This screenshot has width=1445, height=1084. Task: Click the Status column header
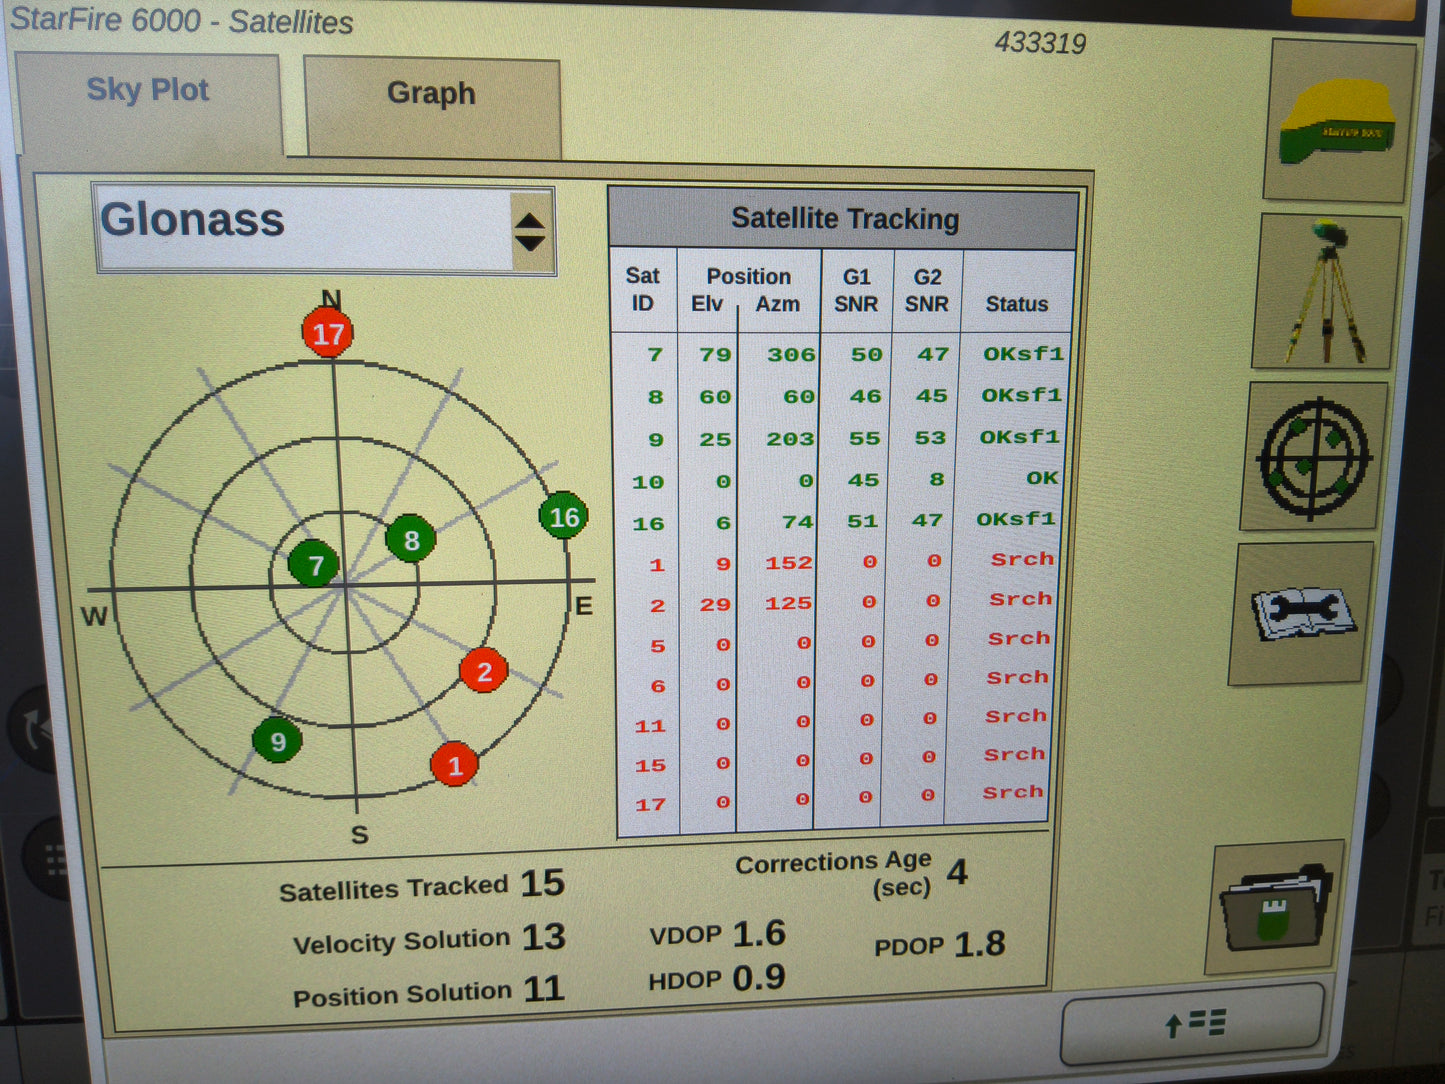(x=1016, y=303)
